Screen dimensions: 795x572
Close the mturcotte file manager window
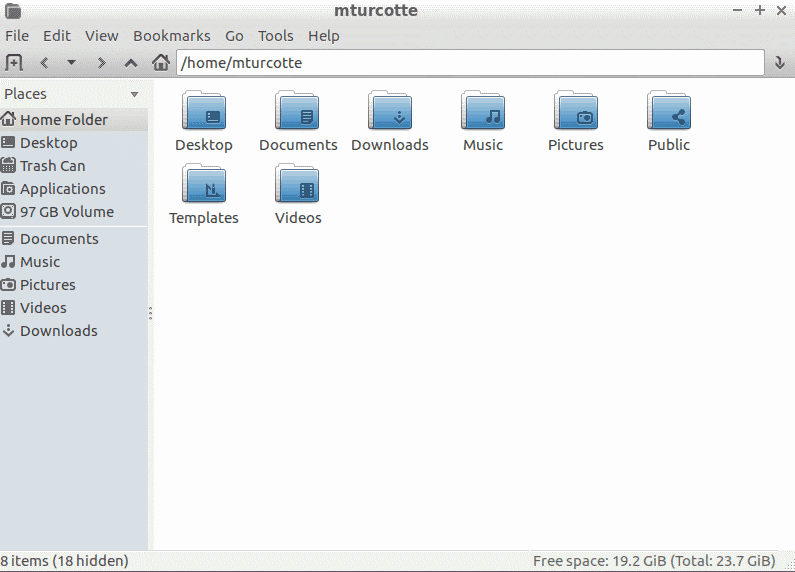coord(781,10)
